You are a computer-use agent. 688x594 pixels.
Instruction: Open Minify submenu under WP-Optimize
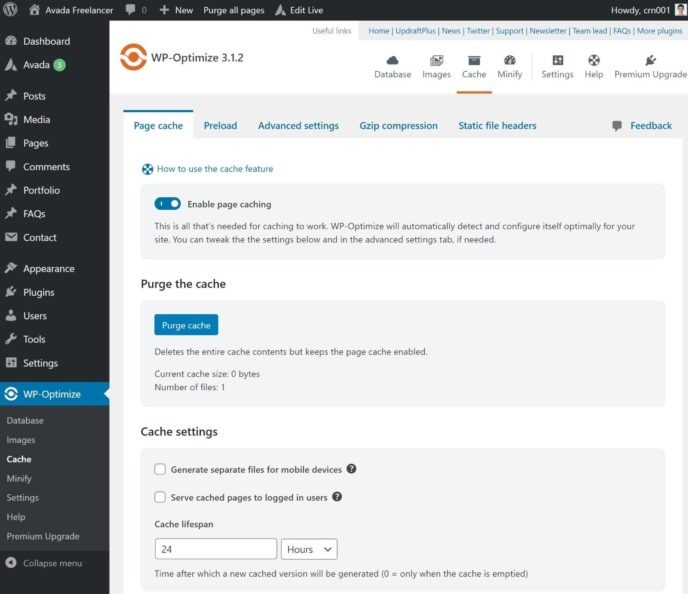click(x=19, y=478)
